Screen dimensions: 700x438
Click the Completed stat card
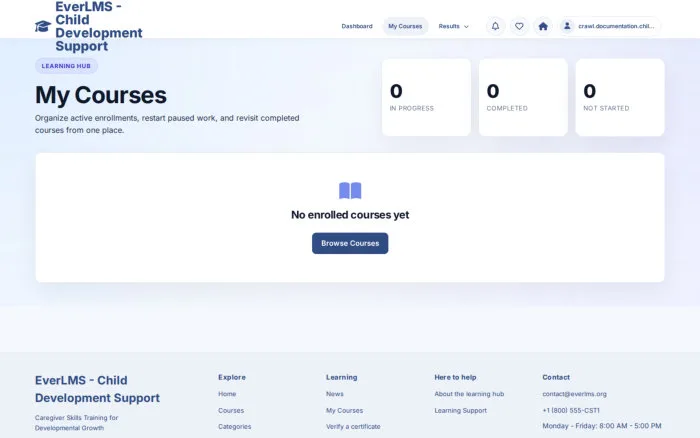click(x=523, y=97)
